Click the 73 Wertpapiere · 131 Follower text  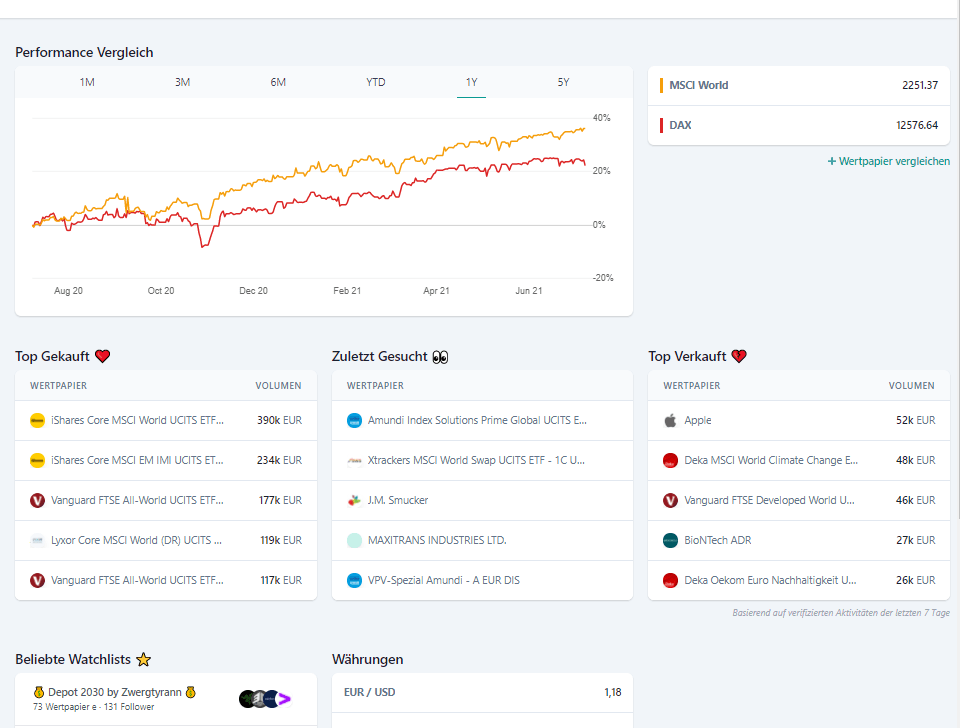coord(94,707)
